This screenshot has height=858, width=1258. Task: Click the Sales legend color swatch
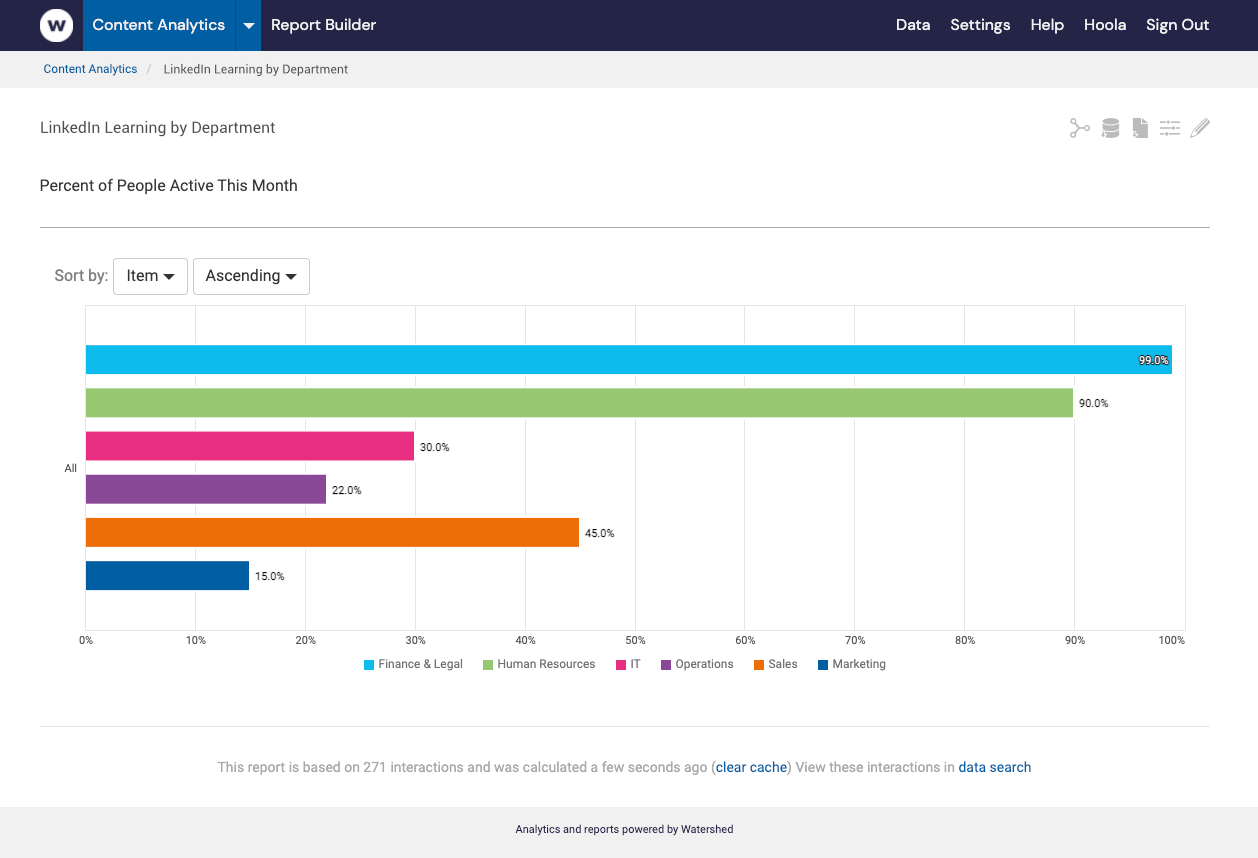[x=758, y=664]
